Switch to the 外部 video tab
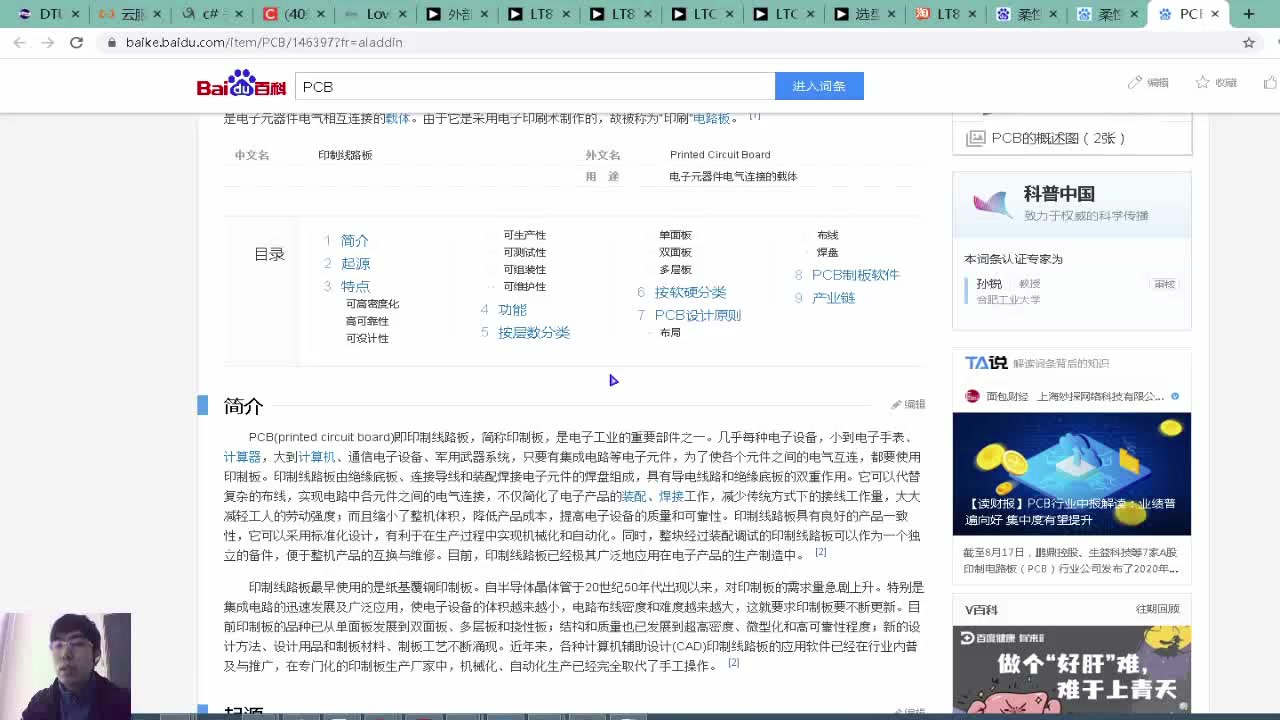Screen dimensions: 1280x720 point(455,14)
